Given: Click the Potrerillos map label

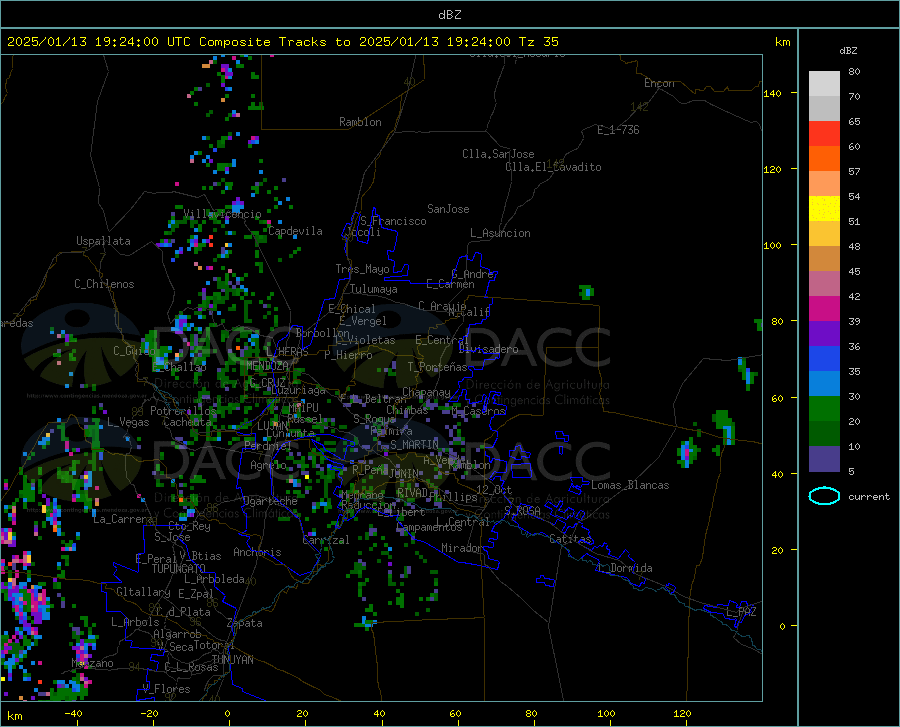Looking at the screenshot, I should (x=183, y=411).
